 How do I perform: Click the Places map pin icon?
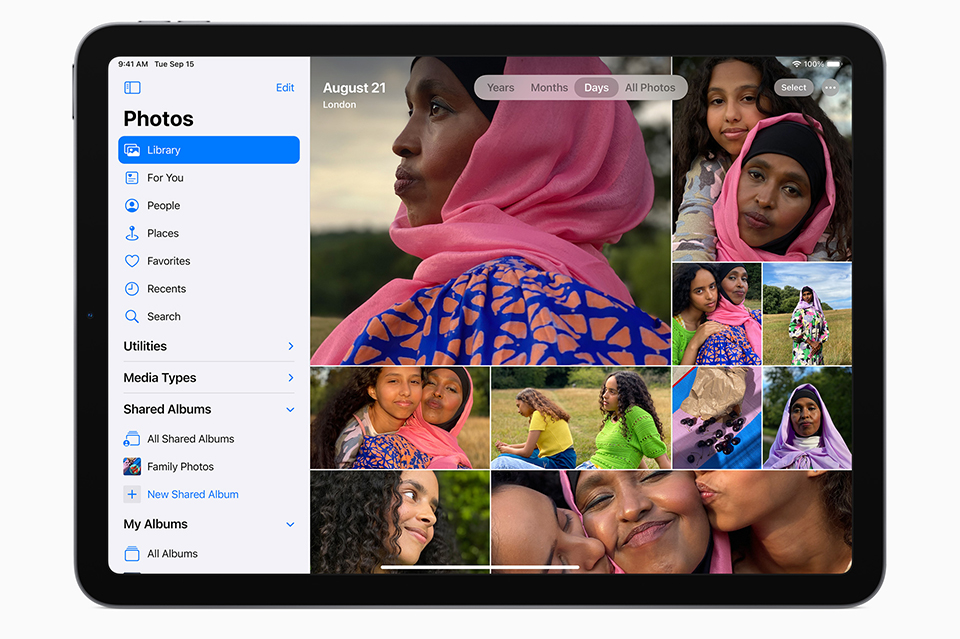pyautogui.click(x=132, y=233)
